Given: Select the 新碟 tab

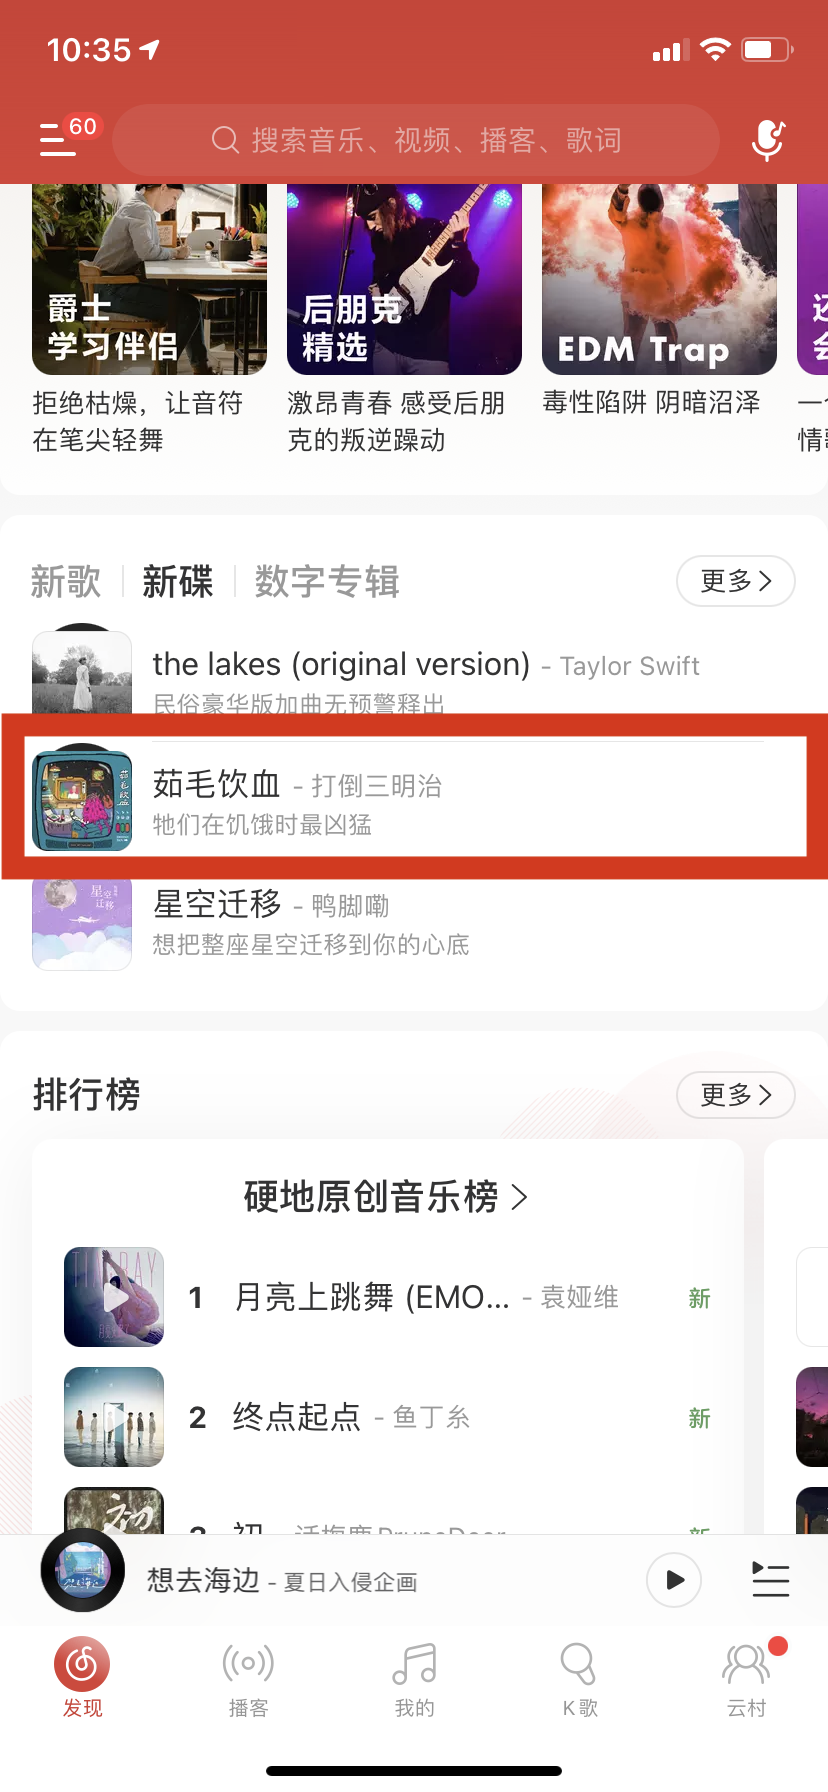Looking at the screenshot, I should click(178, 581).
